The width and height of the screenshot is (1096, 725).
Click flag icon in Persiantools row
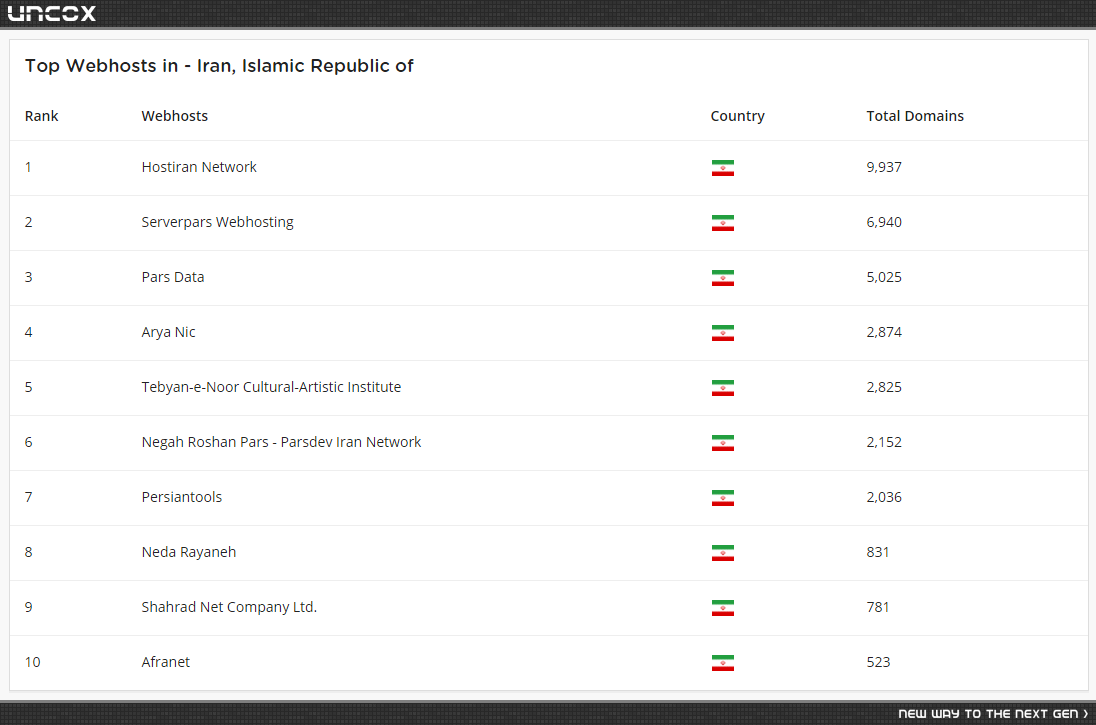pos(723,498)
